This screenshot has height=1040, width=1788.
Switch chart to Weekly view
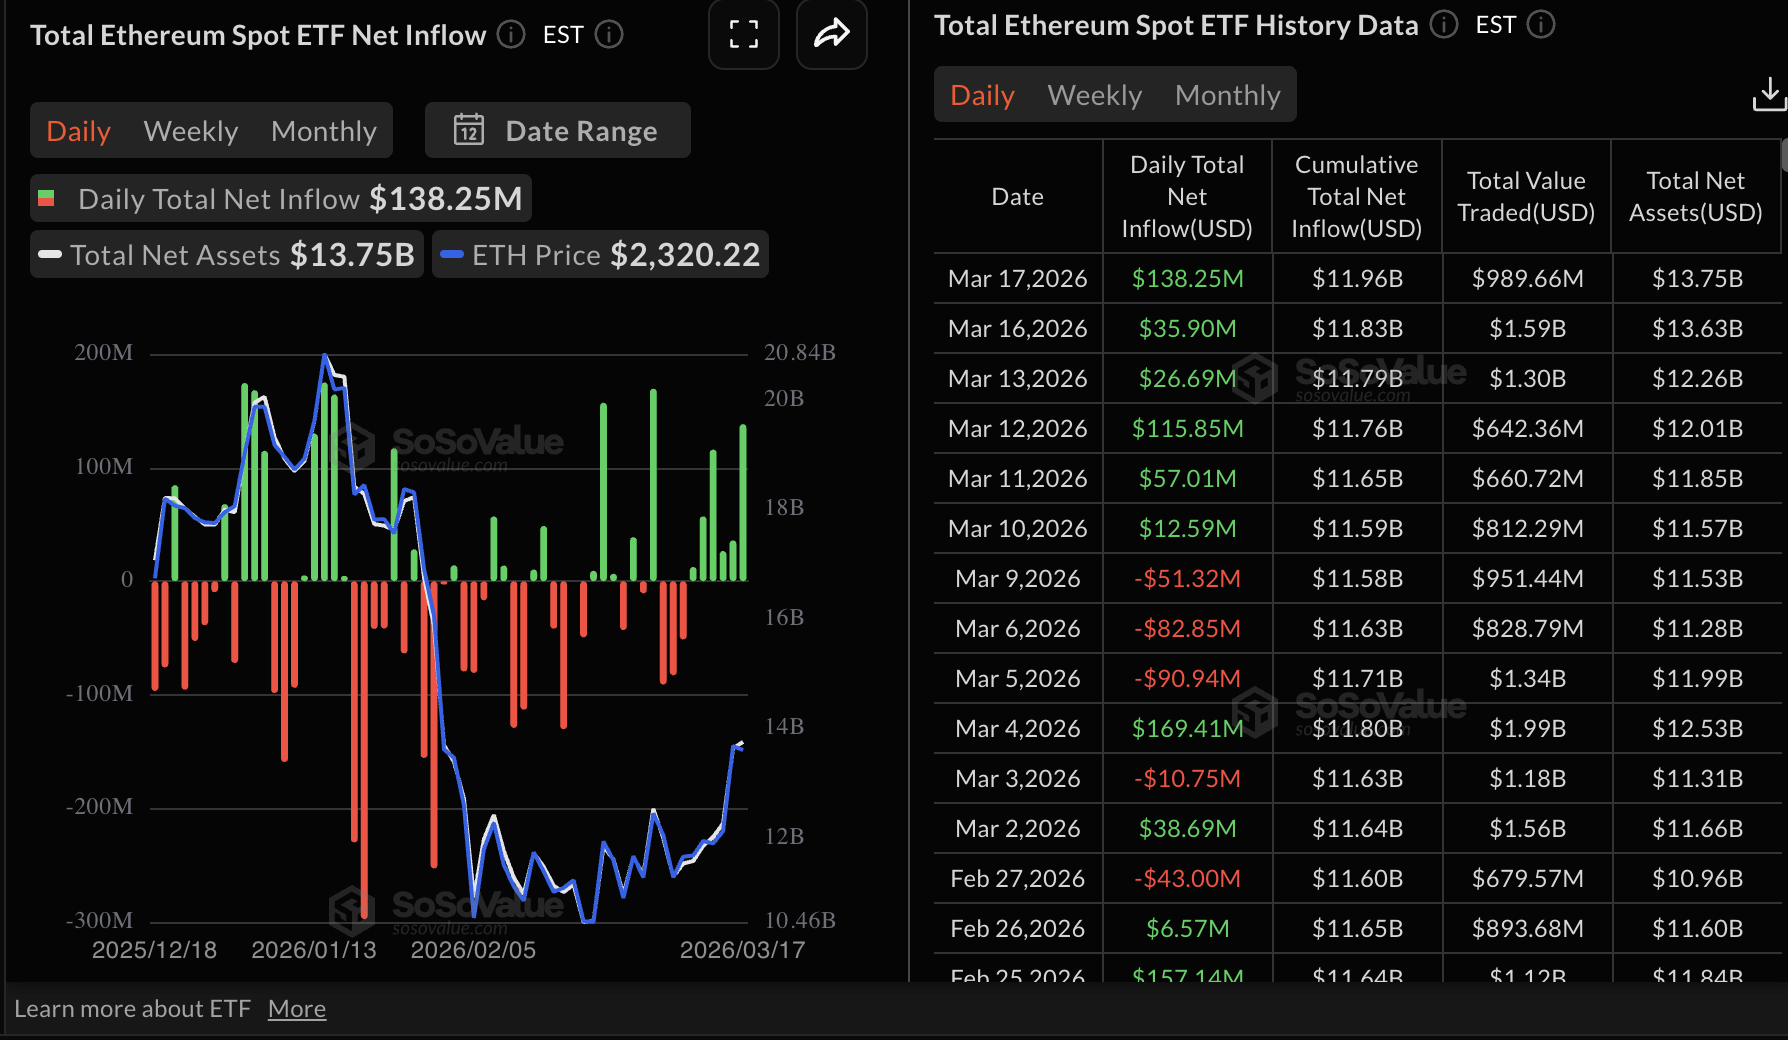coord(190,131)
